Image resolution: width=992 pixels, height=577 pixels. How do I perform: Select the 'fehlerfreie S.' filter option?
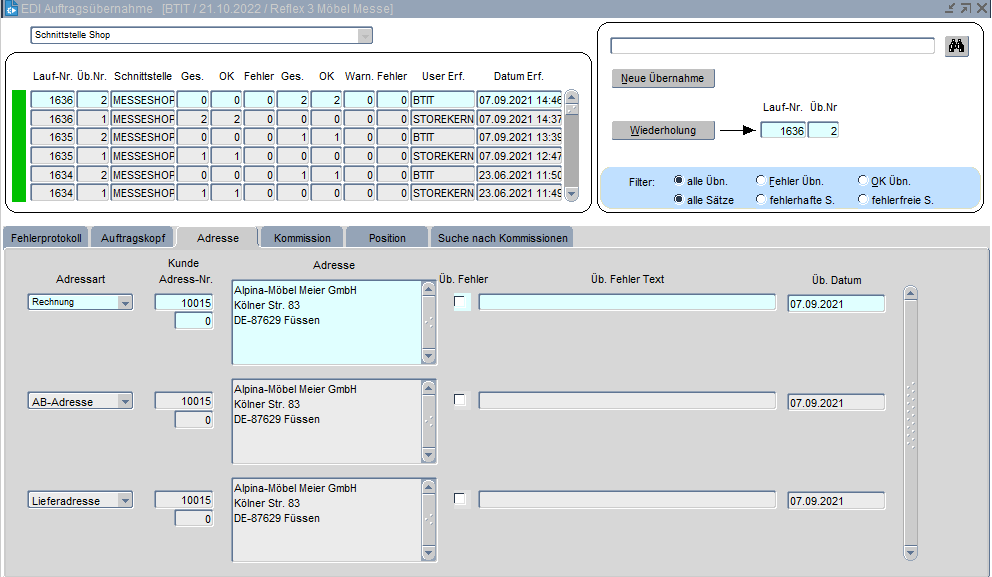[x=863, y=200]
